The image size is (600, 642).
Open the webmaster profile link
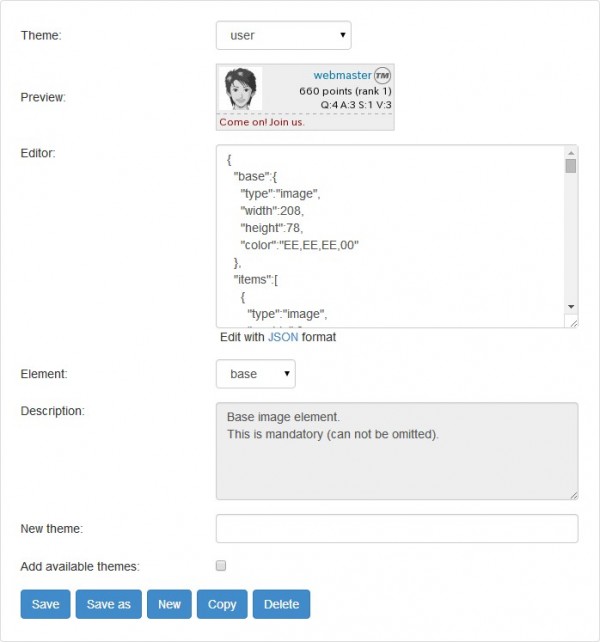click(x=343, y=75)
